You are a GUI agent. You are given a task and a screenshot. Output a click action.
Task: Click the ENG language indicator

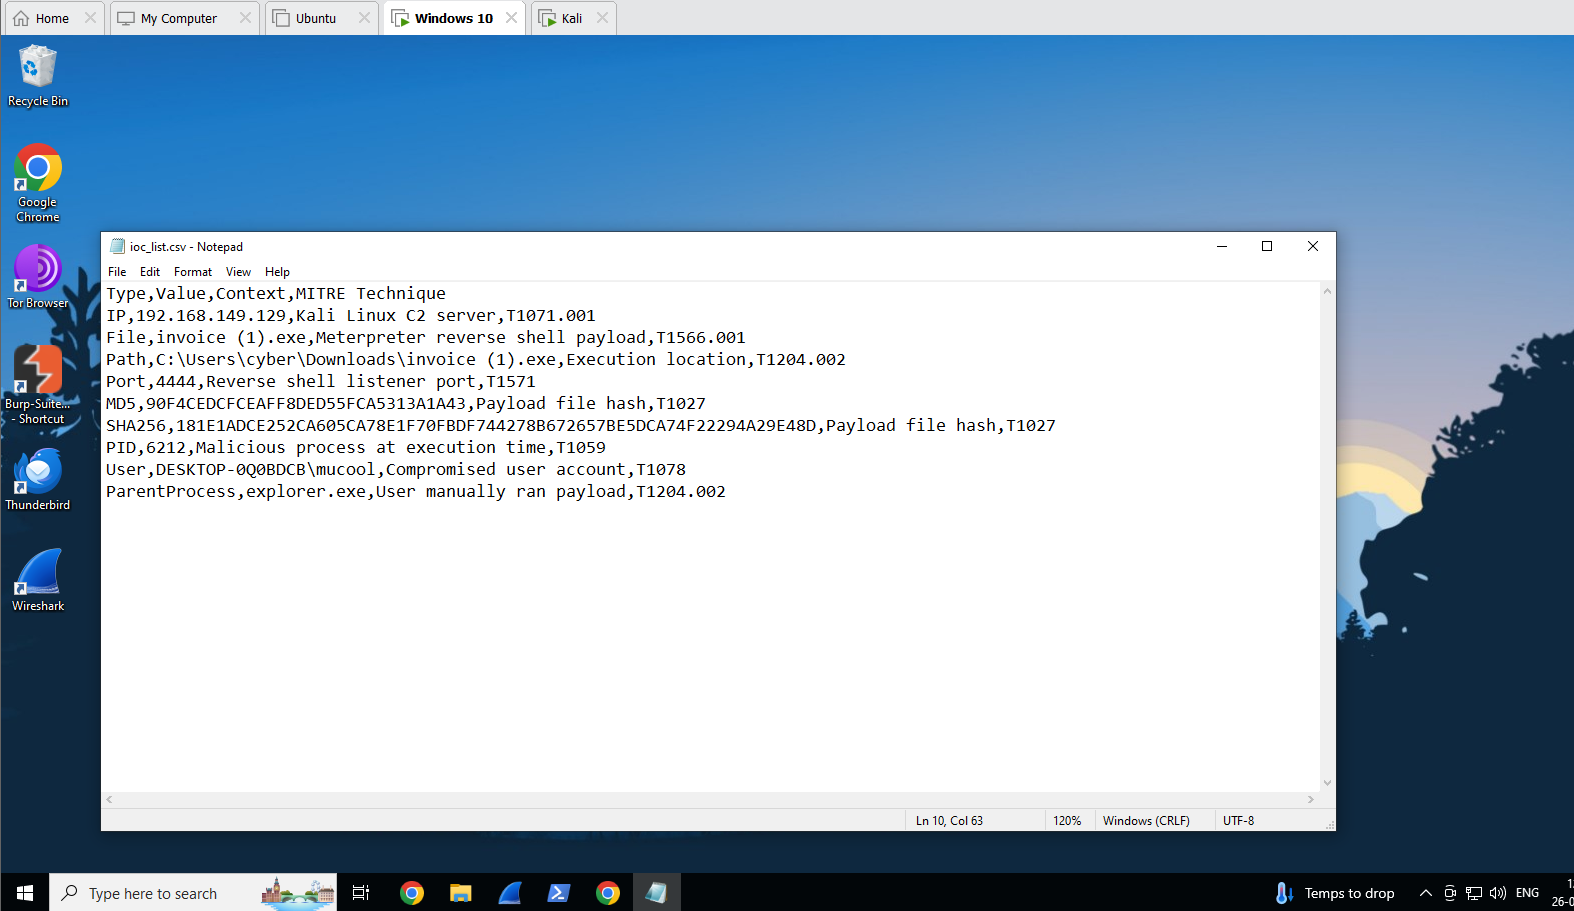point(1527,893)
